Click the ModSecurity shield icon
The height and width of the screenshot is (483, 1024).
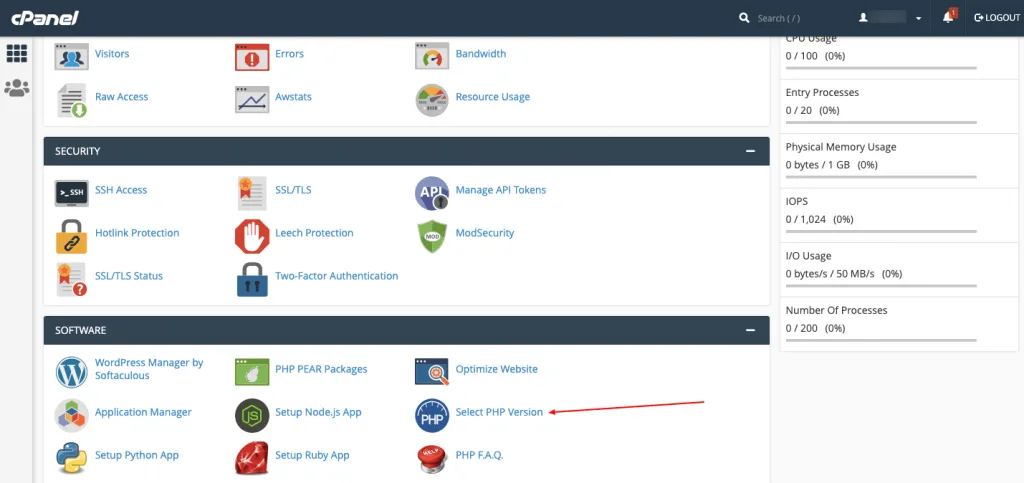(432, 236)
